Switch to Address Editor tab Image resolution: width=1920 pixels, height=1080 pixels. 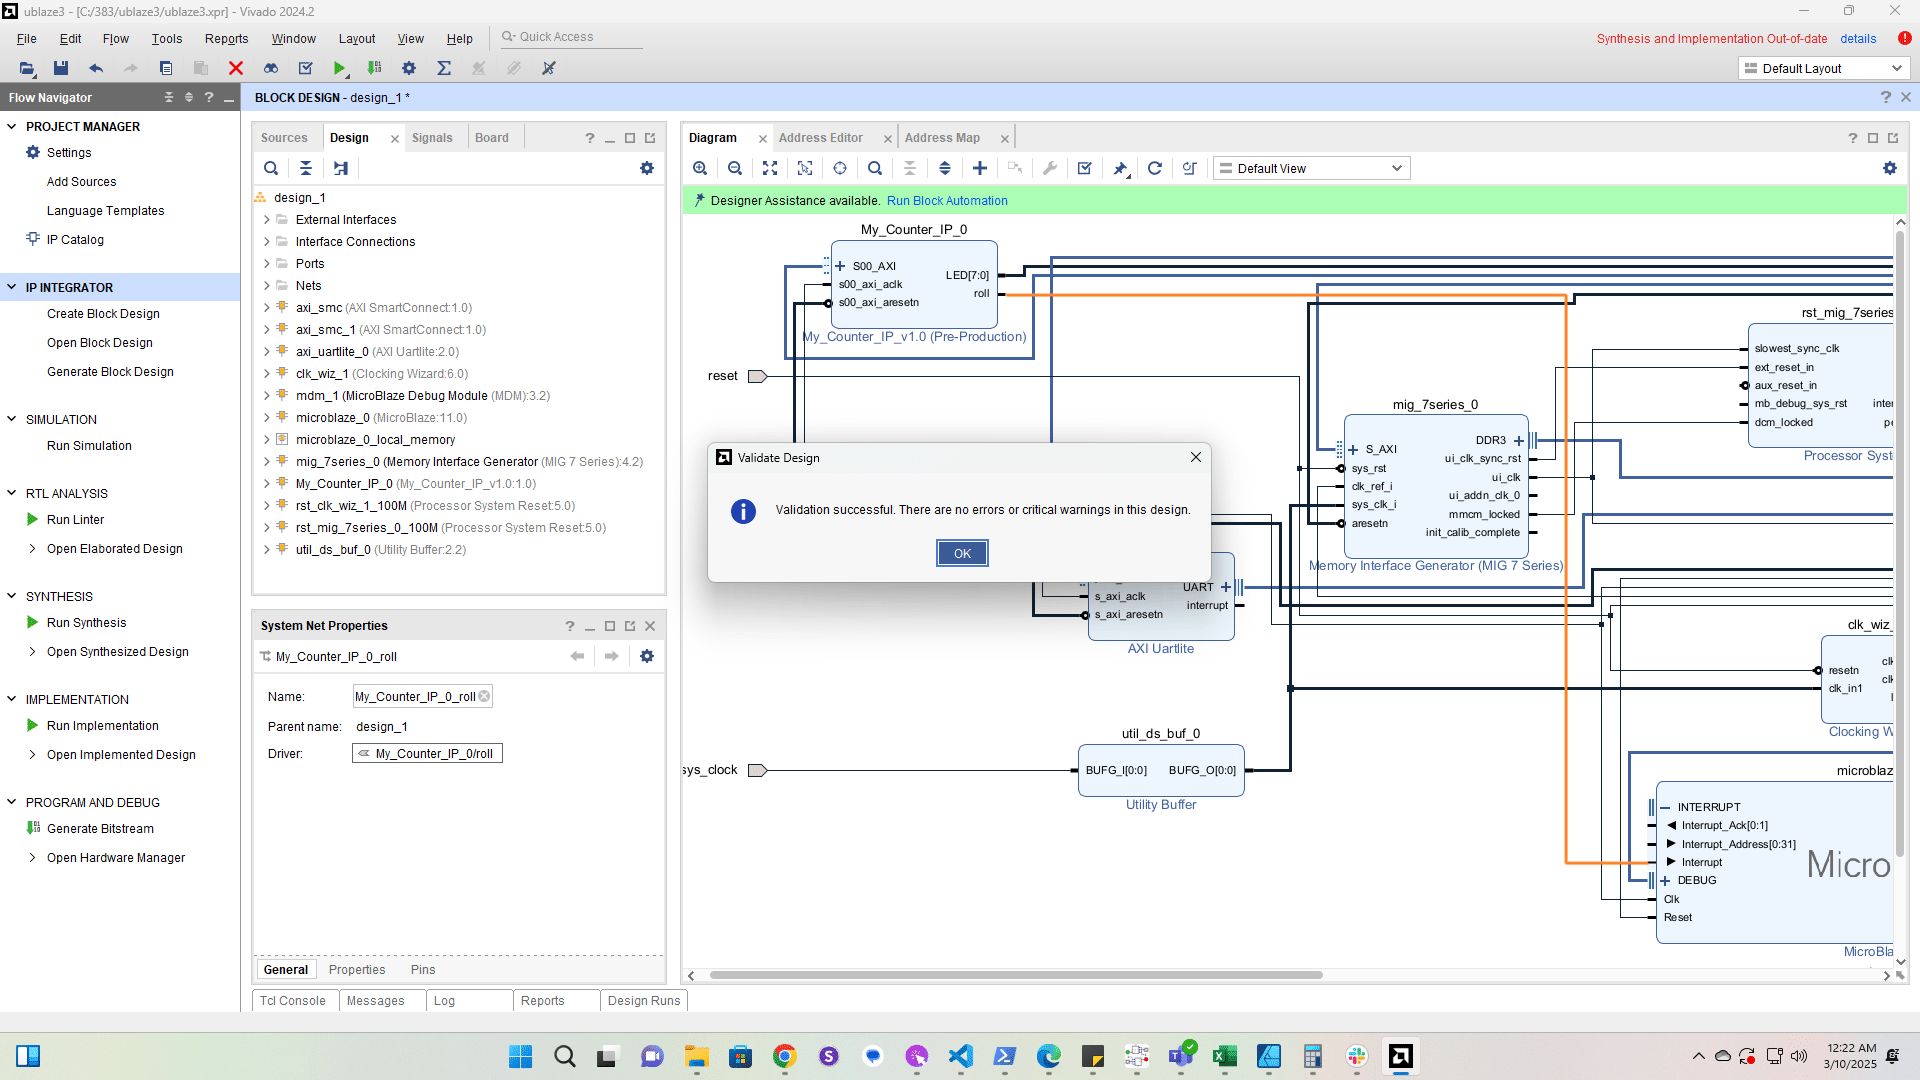[x=820, y=138]
